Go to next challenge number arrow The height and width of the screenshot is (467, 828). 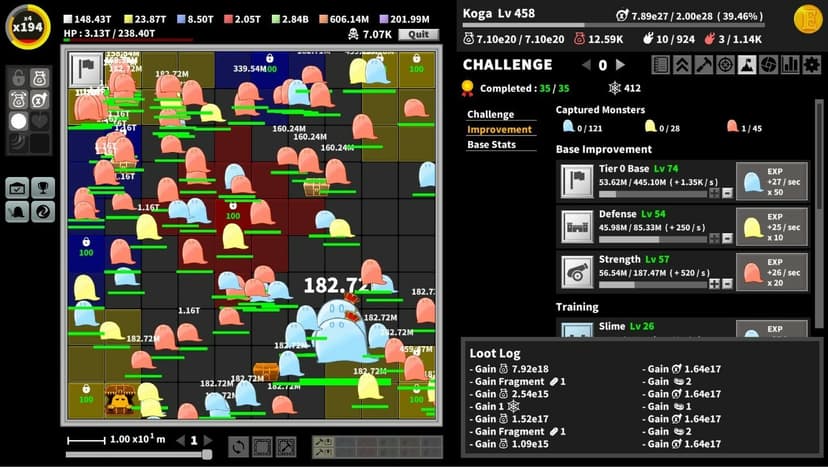pyautogui.click(x=620, y=65)
